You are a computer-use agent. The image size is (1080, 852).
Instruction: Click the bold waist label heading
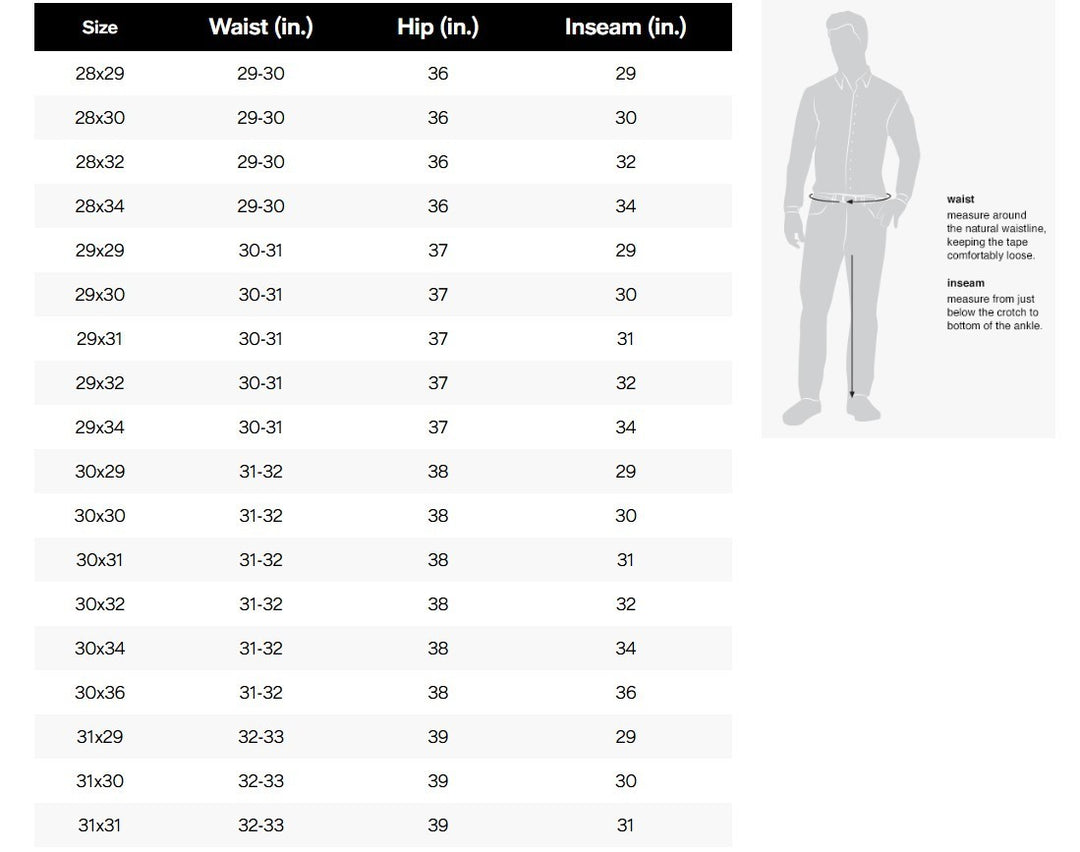pos(960,199)
